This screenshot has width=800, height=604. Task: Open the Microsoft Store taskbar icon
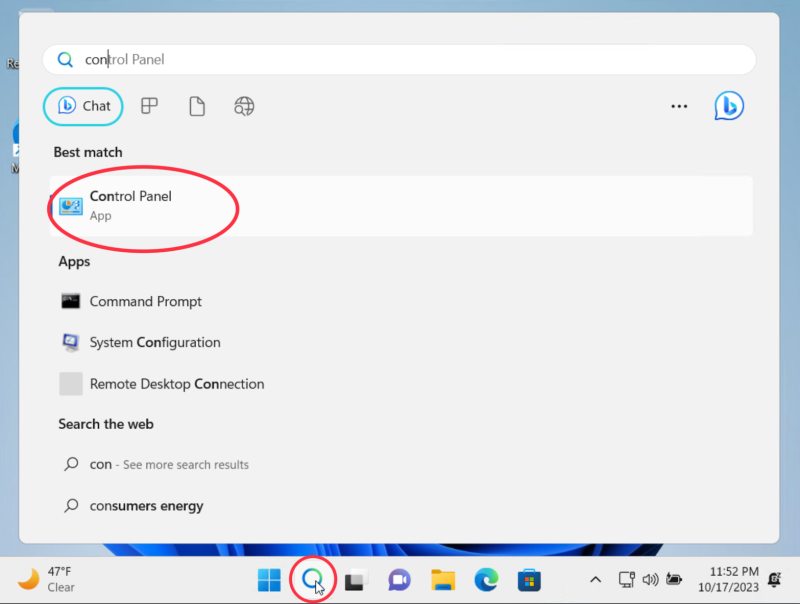[528, 579]
